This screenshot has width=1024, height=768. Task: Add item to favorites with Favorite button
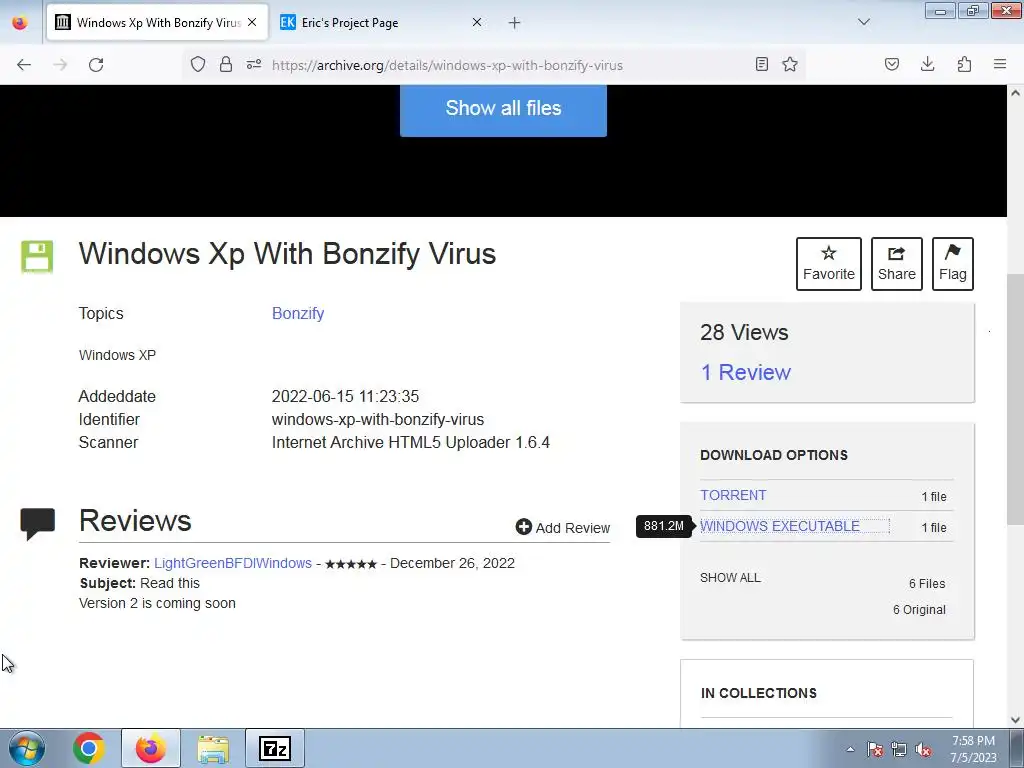(x=829, y=264)
